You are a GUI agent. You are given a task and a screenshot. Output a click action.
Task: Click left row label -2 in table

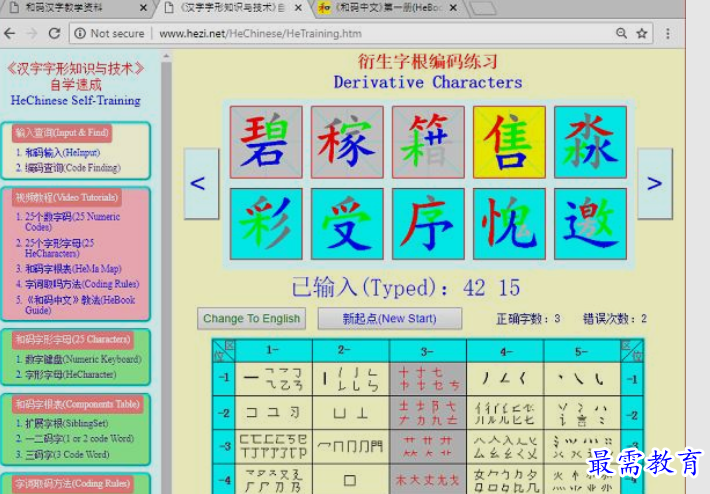pos(224,412)
